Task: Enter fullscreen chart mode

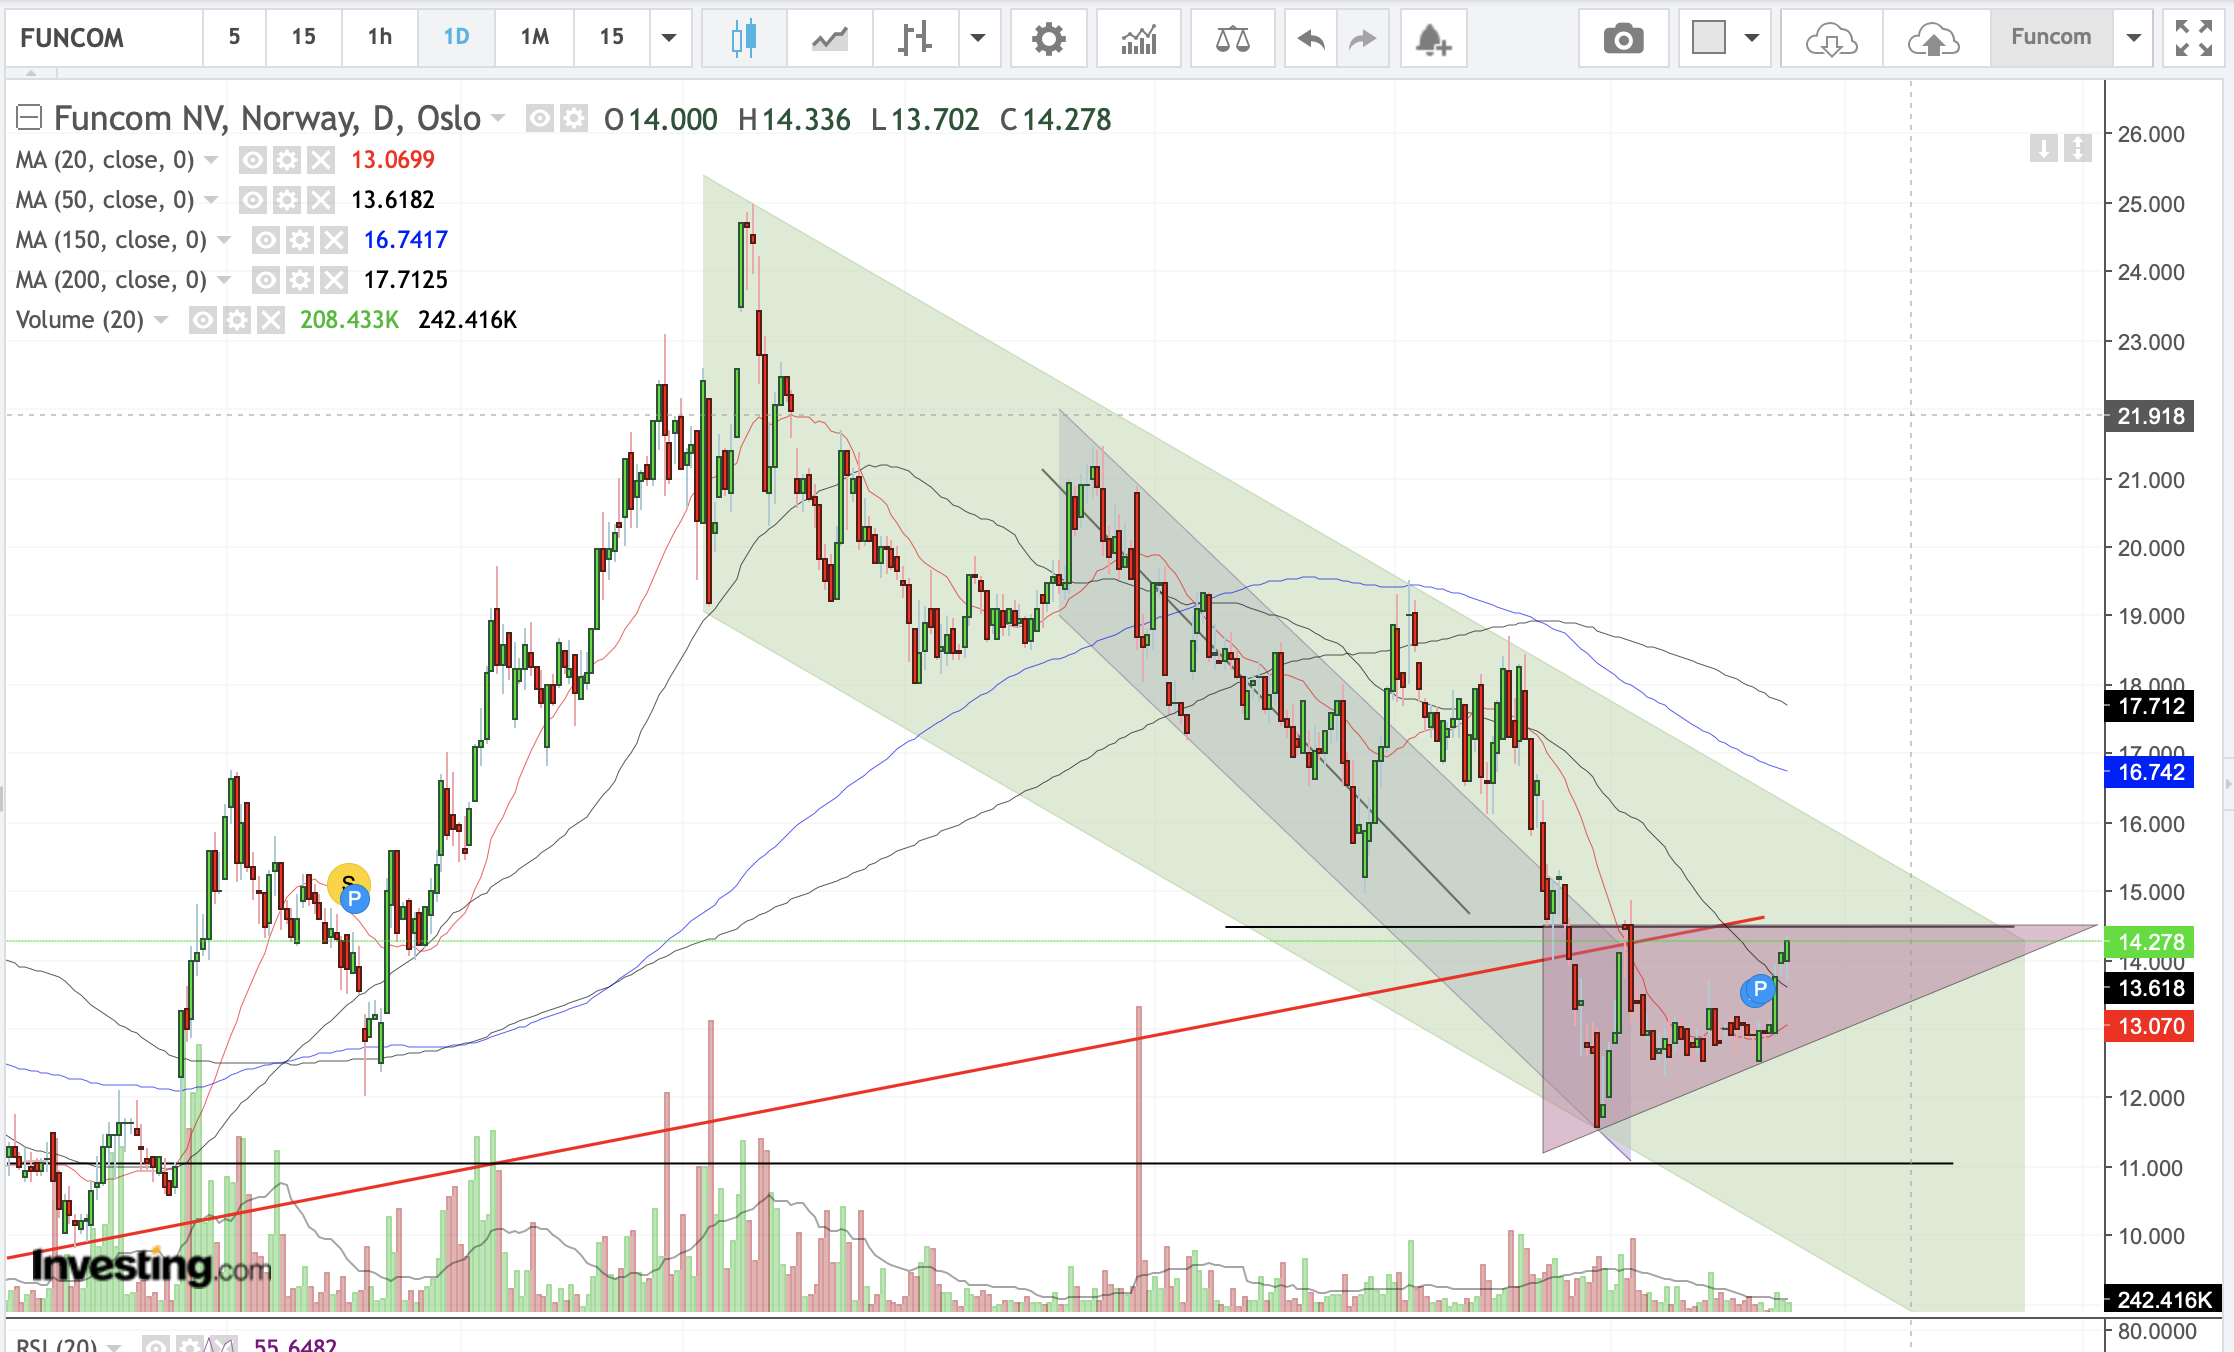Action: [2193, 39]
